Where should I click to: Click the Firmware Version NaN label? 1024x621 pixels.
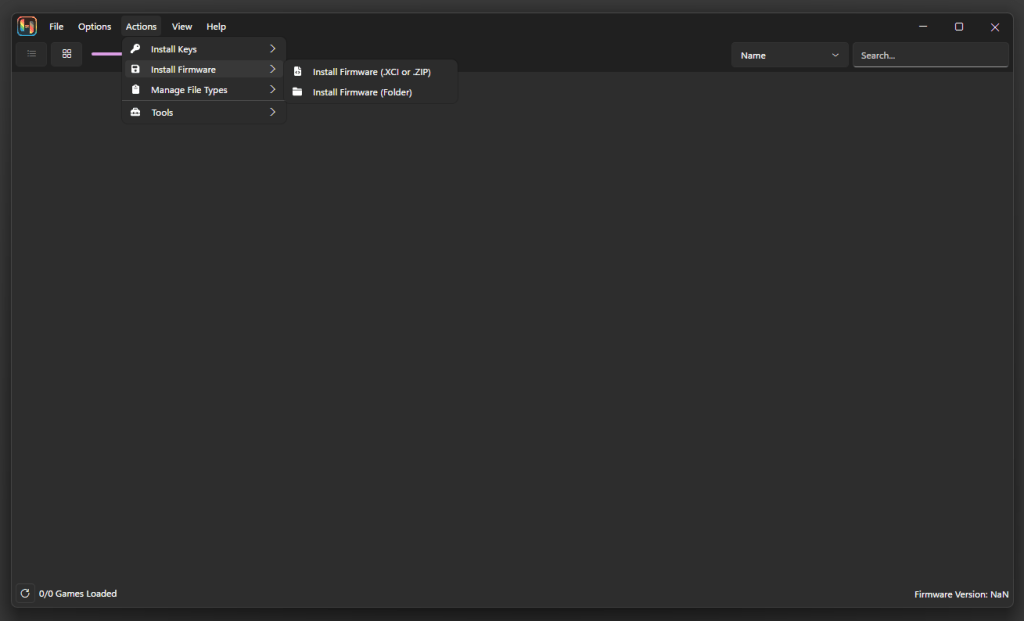[x=960, y=593]
